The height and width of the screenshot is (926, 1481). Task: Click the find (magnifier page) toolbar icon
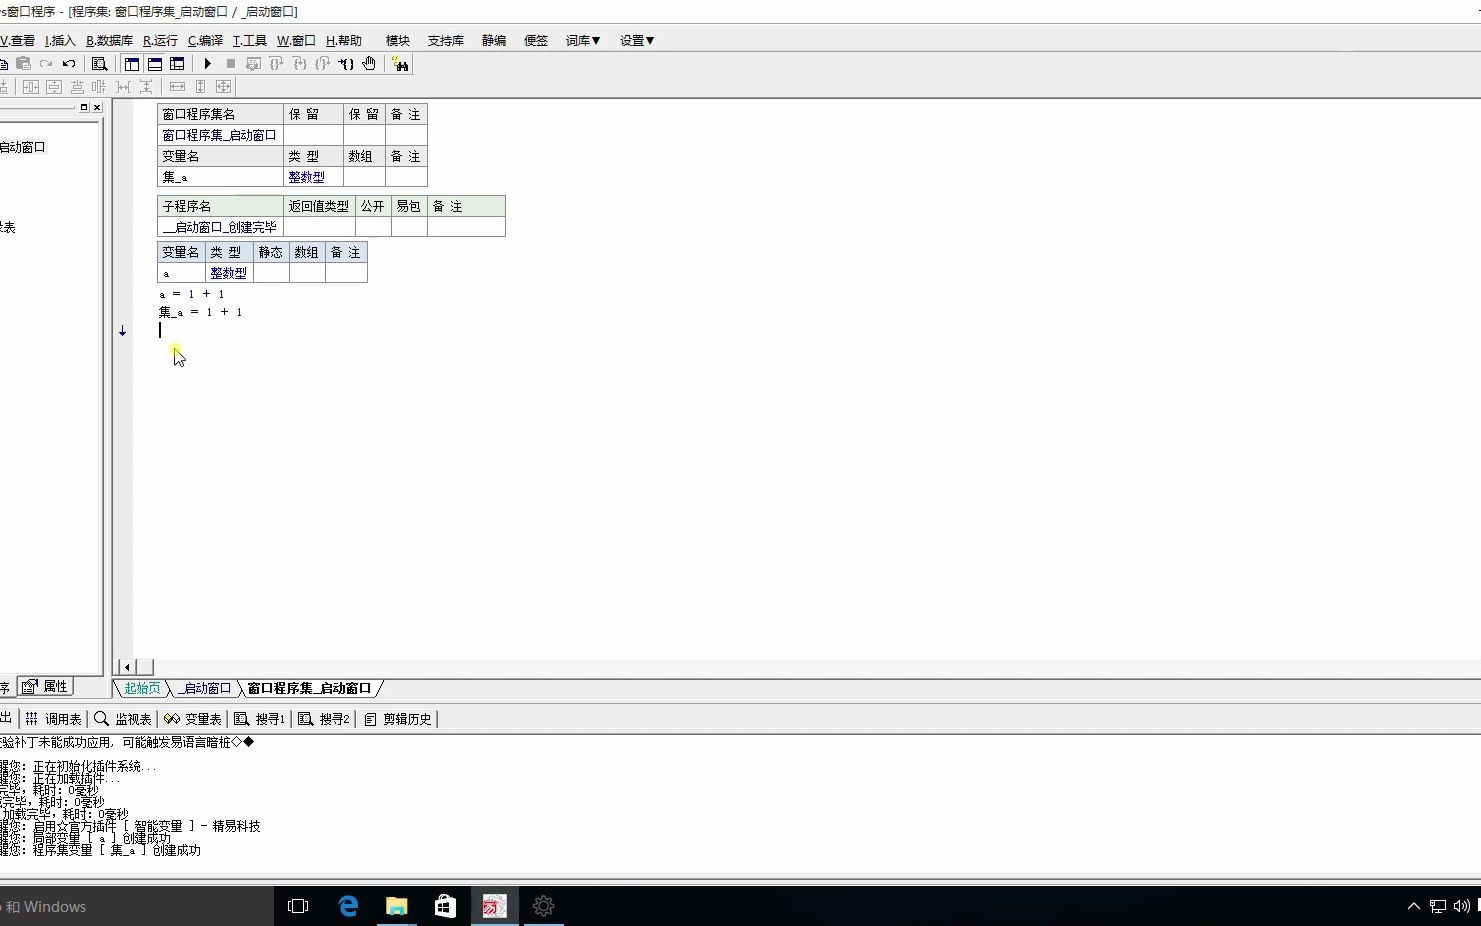click(99, 64)
